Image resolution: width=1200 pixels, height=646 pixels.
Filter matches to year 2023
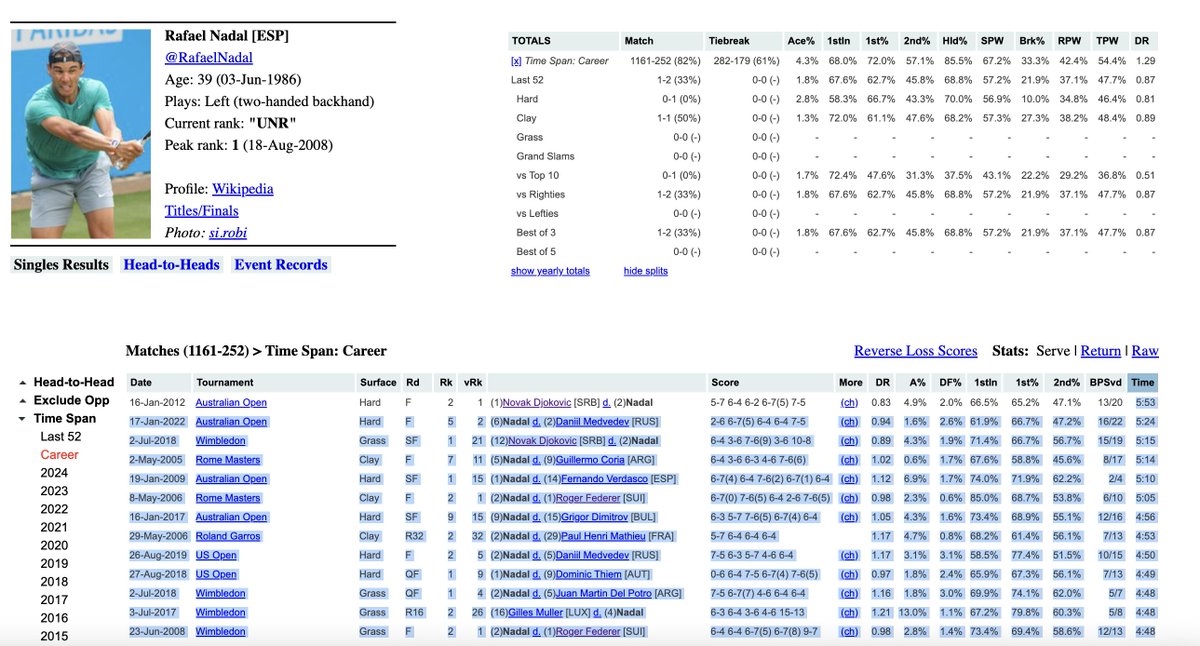(x=54, y=491)
